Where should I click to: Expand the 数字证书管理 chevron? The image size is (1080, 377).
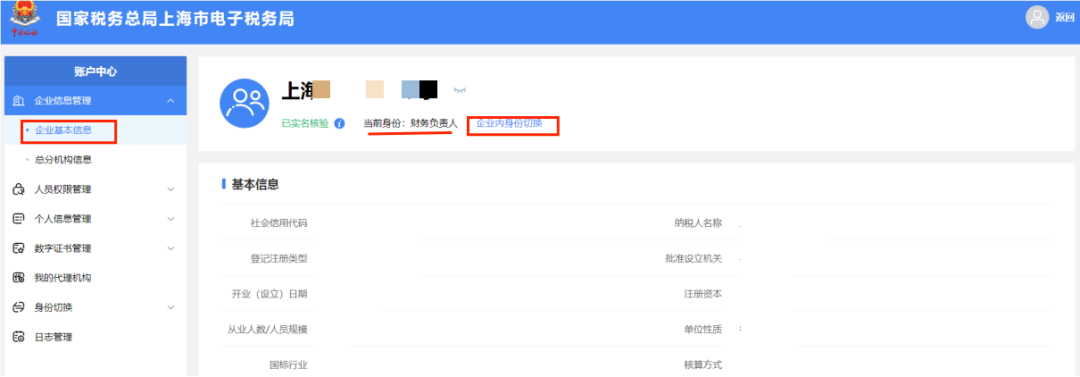point(171,249)
